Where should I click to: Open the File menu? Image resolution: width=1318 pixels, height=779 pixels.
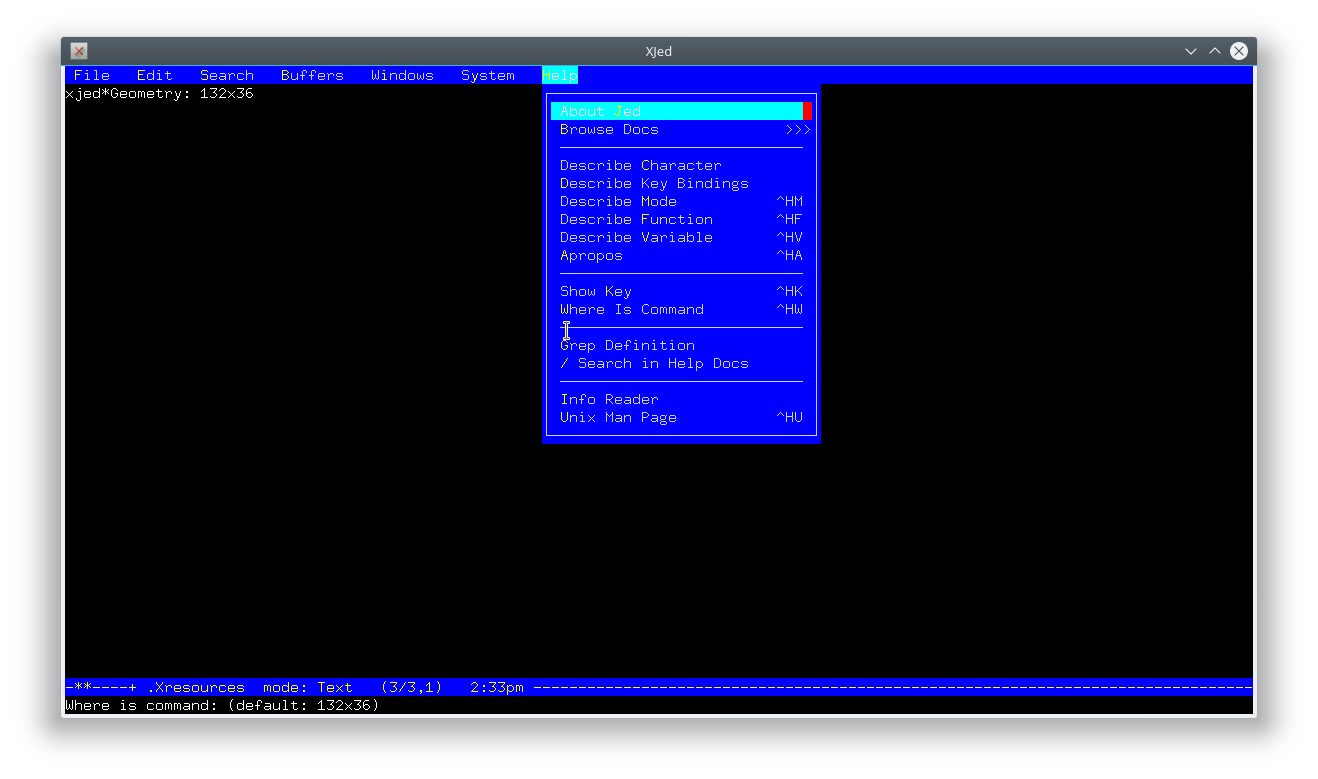point(91,74)
